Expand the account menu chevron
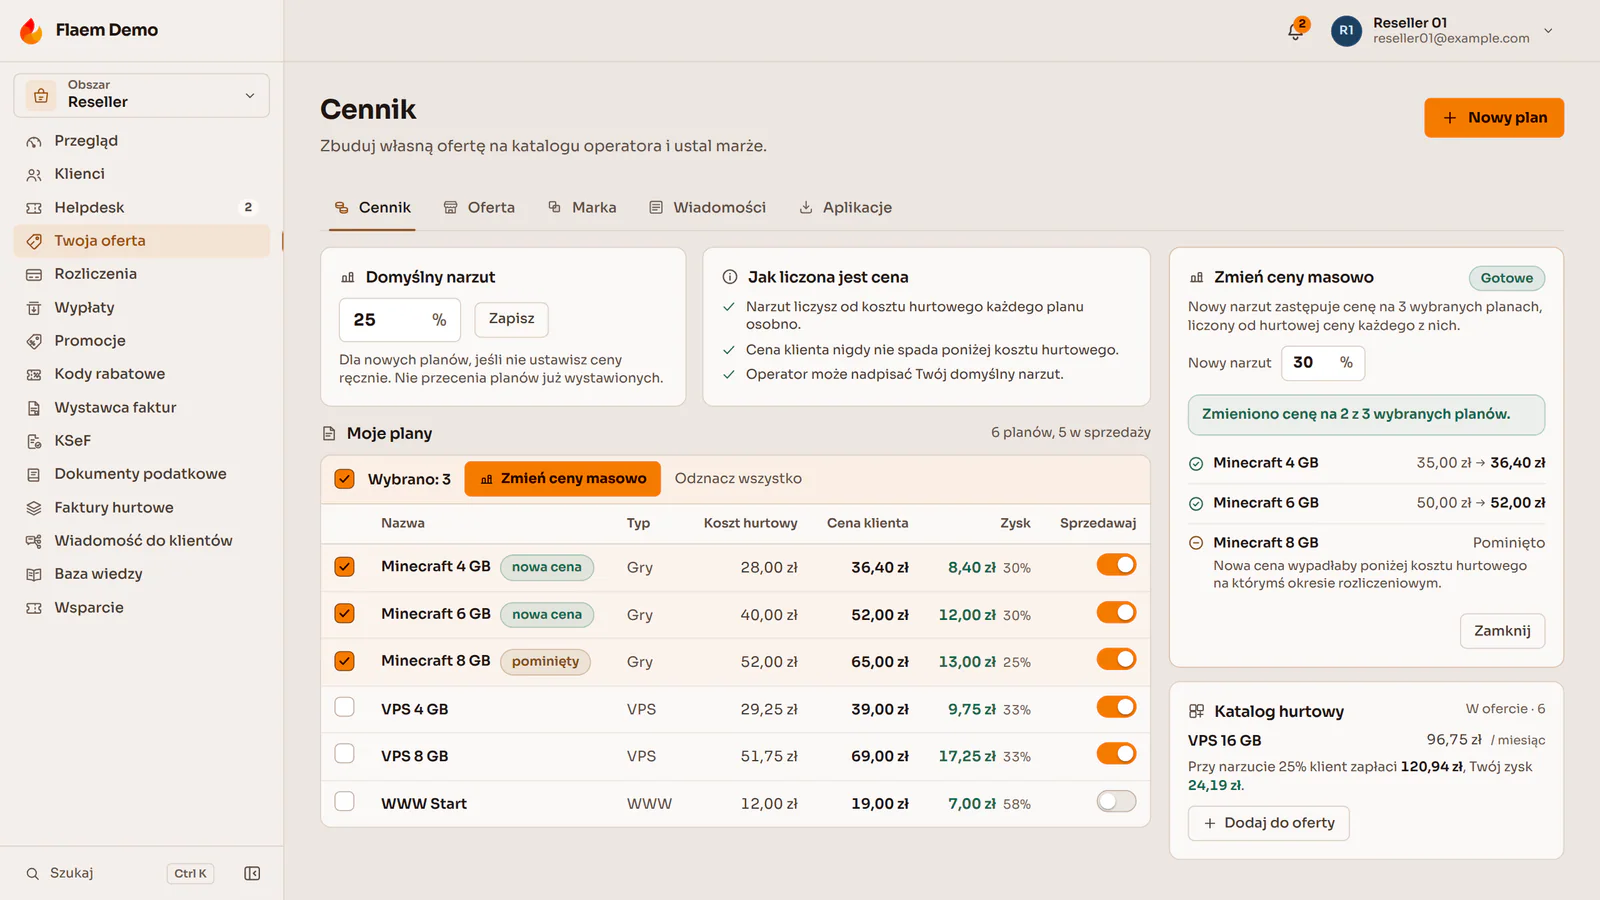1600x900 pixels. (x=1548, y=31)
